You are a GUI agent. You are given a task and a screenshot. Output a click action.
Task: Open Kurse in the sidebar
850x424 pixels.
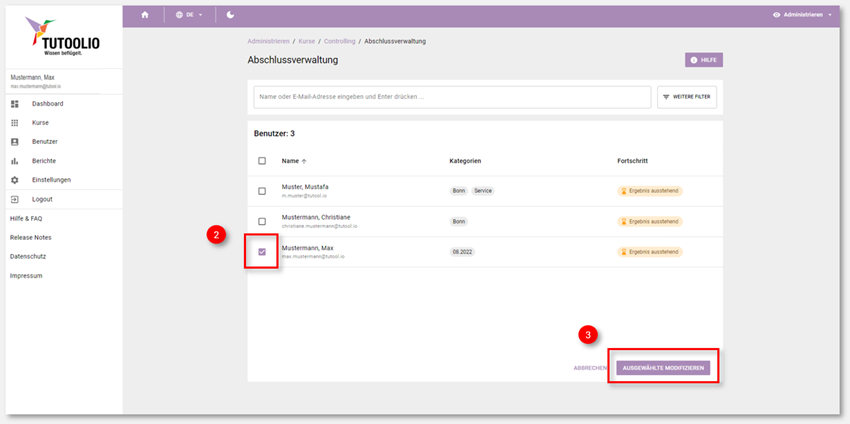click(40, 123)
